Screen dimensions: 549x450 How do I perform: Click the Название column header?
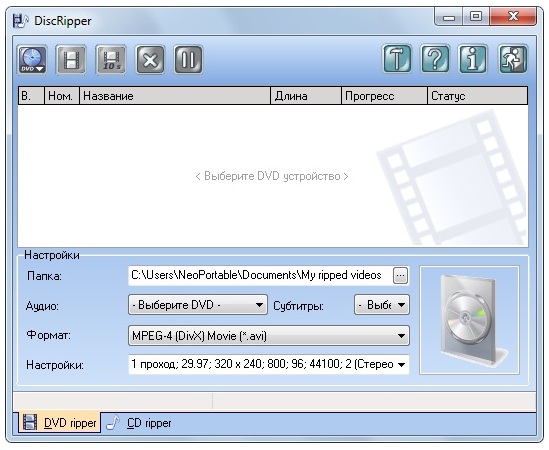175,96
